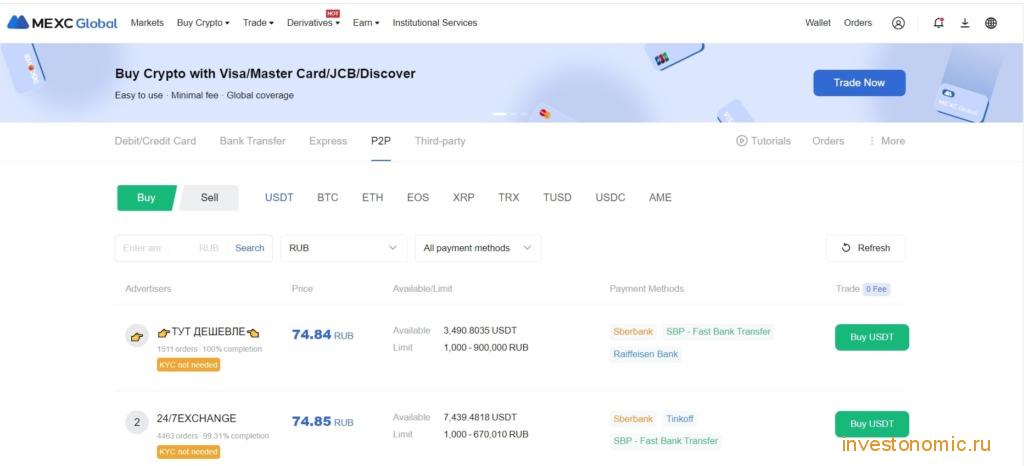Viewport: 1024px width, 466px height.
Task: Select the TRX coin tab
Action: pyautogui.click(x=509, y=198)
